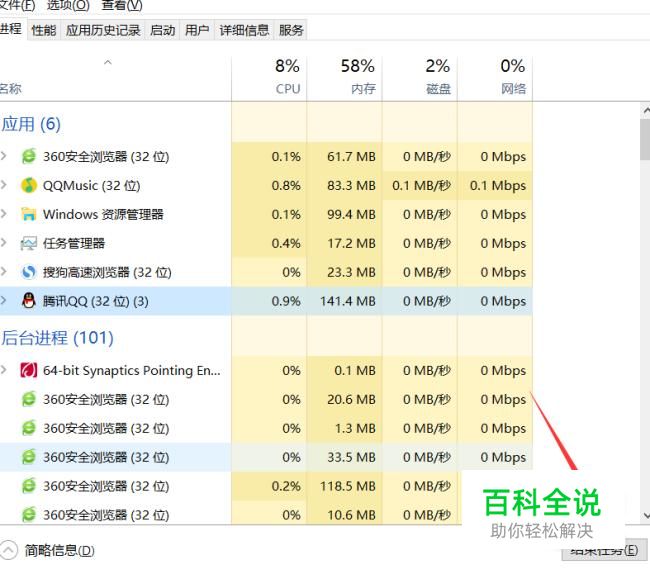Click icon of 360安全浏览器 using 33.5 MB
The width and height of the screenshot is (650, 574).
(x=29, y=457)
